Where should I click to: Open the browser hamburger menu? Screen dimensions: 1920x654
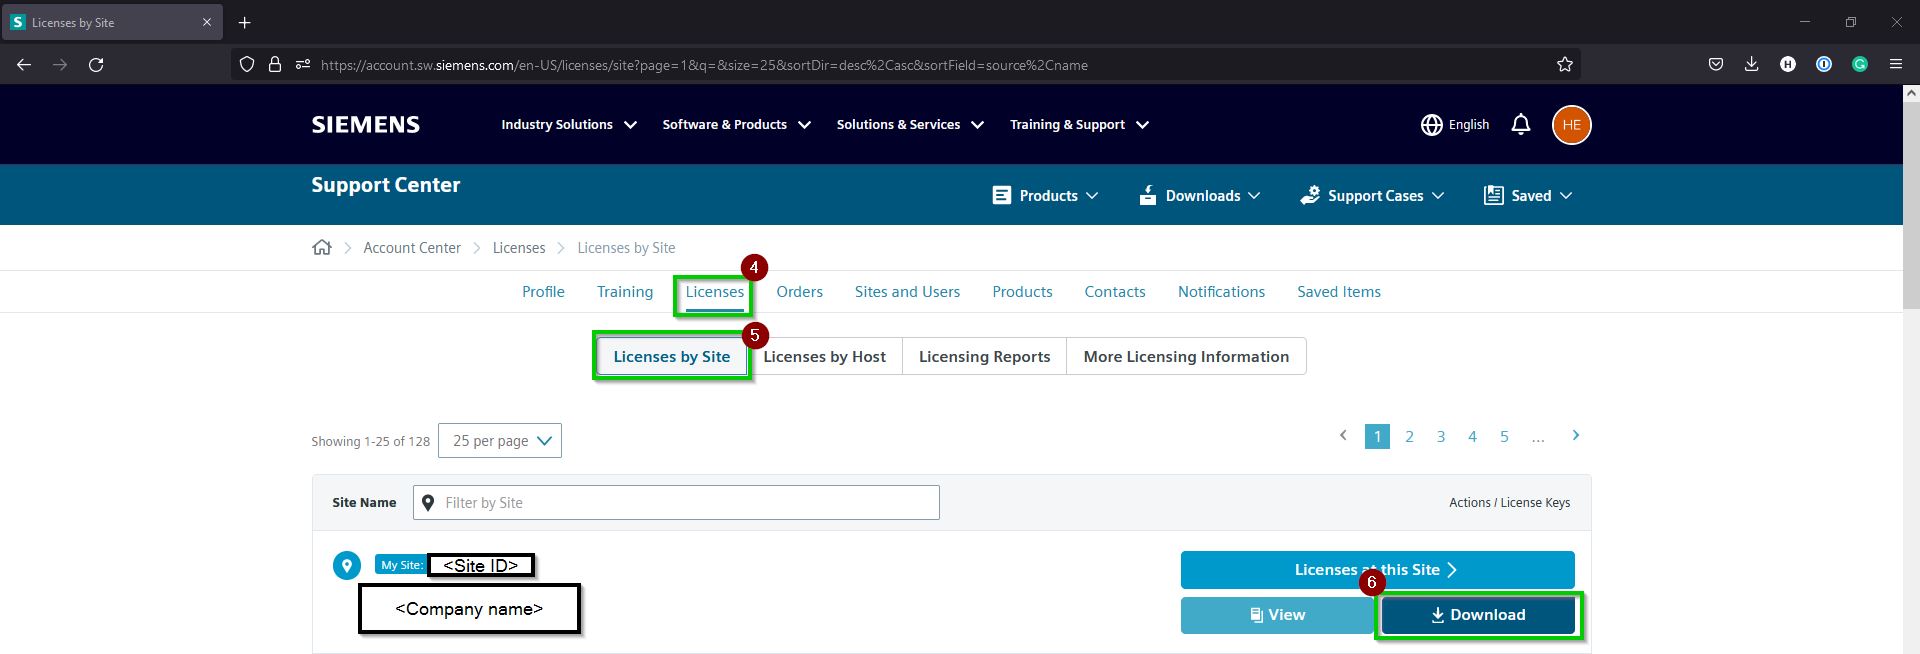(x=1896, y=65)
